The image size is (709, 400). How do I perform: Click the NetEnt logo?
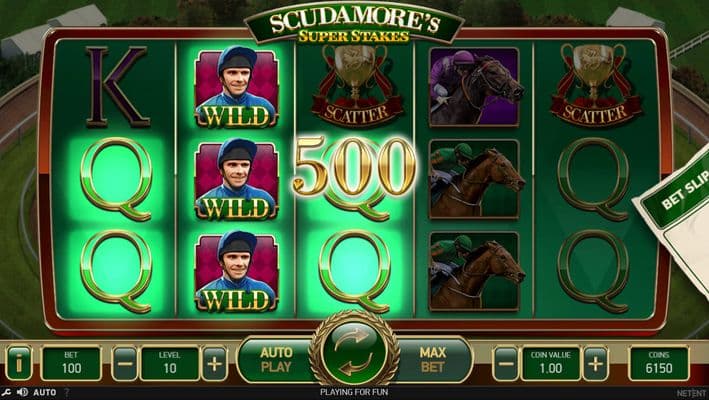(691, 392)
